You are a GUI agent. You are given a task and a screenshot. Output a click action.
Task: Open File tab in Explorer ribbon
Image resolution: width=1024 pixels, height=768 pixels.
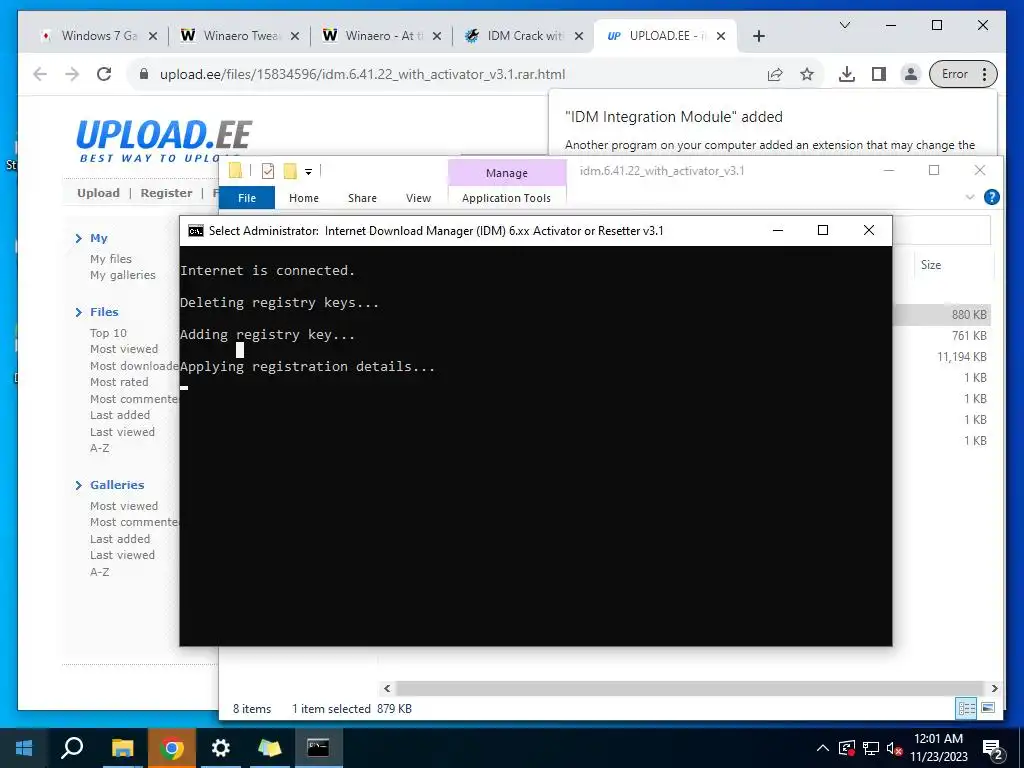[247, 198]
